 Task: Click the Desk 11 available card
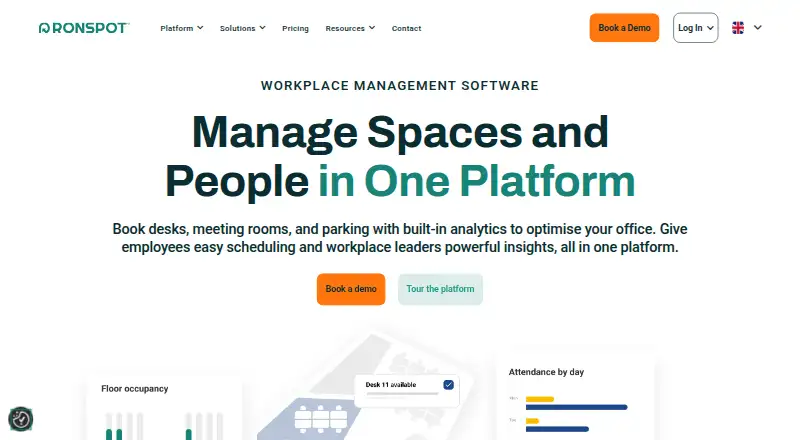(407, 390)
